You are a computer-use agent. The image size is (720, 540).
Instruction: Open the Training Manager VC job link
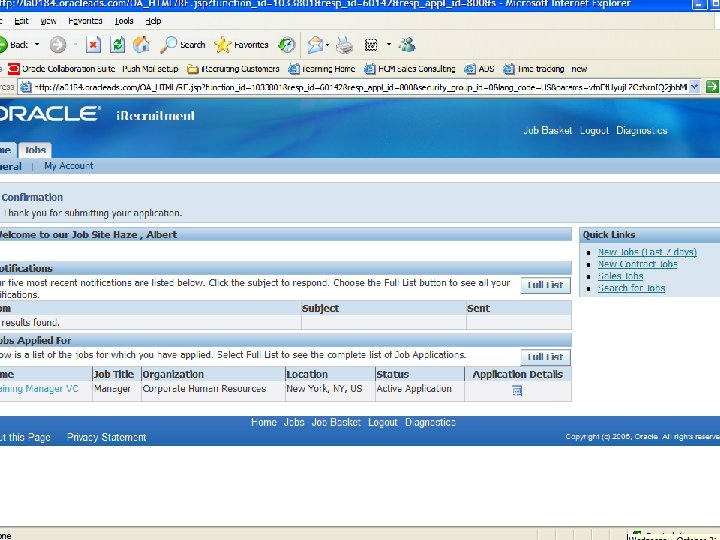click(39, 388)
